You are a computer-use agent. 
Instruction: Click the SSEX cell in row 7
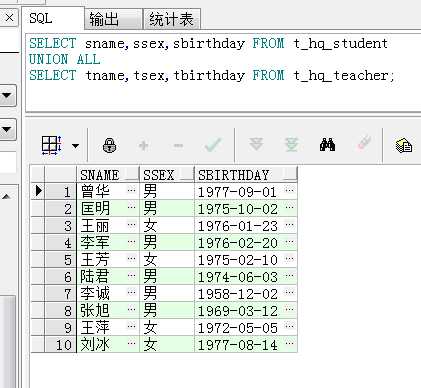coord(167,293)
